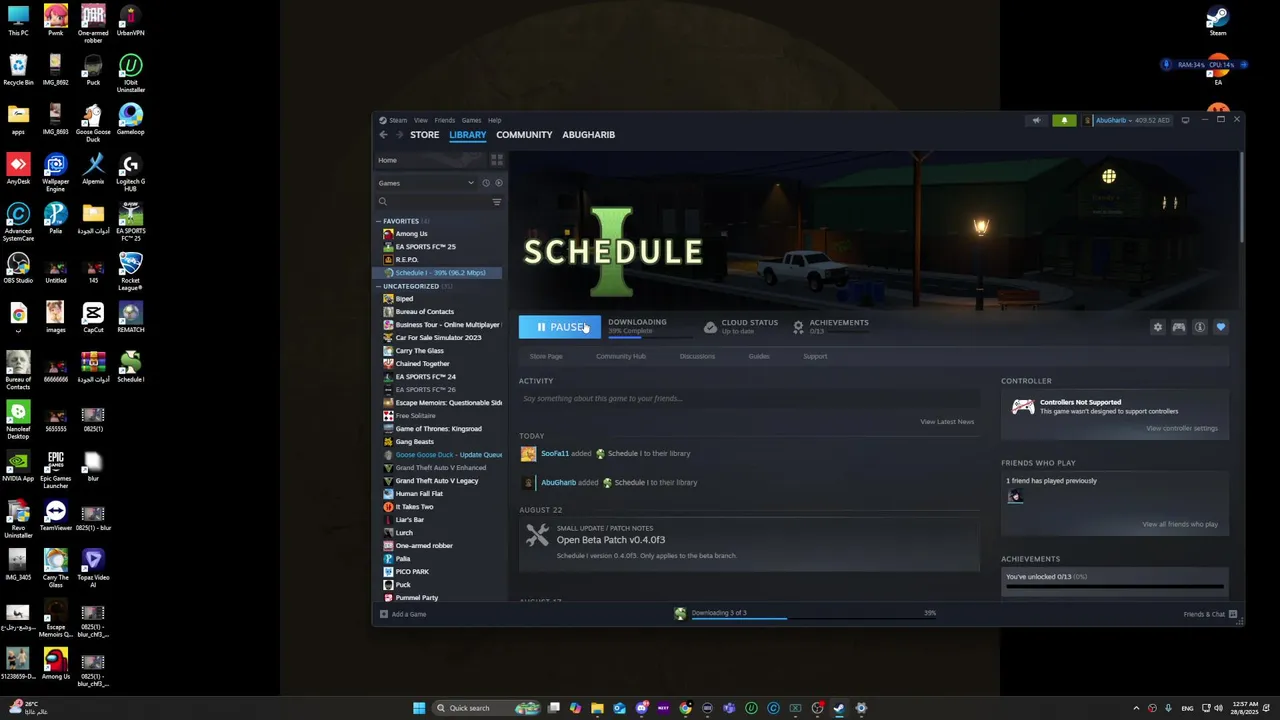Viewport: 1280px width, 720px height.
Task: Toggle ready-to-play filter icon in sidebar
Action: [x=499, y=183]
